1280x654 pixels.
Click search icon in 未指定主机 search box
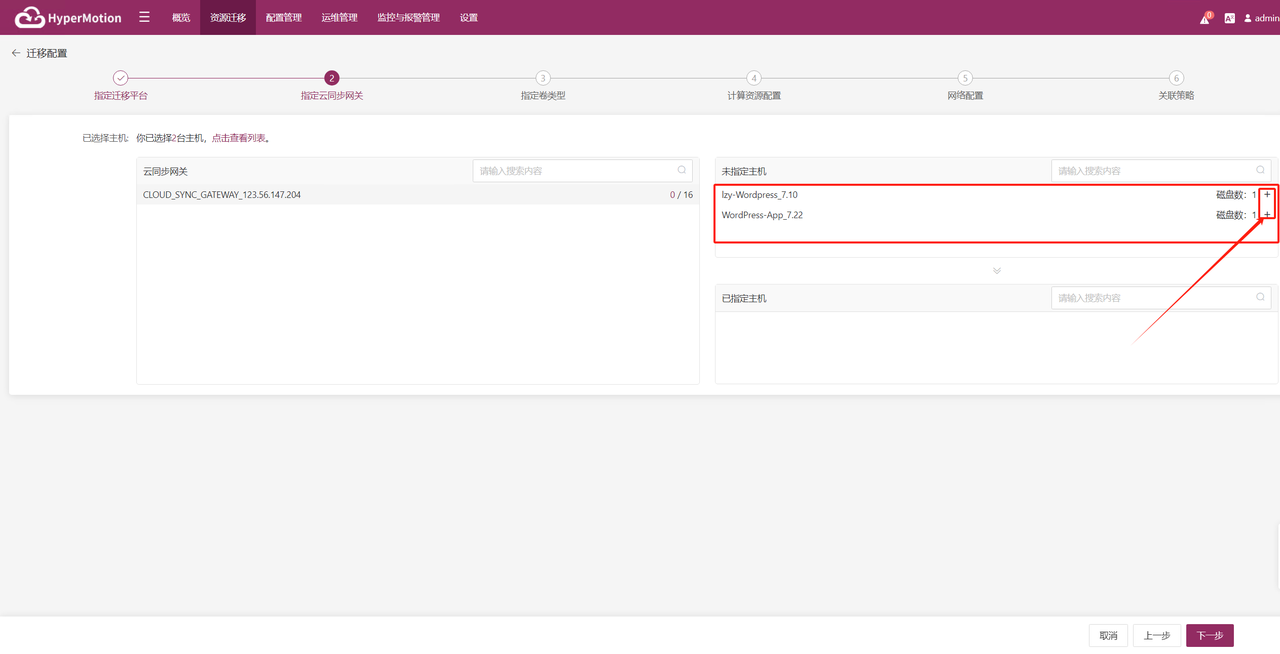[x=1260, y=171]
